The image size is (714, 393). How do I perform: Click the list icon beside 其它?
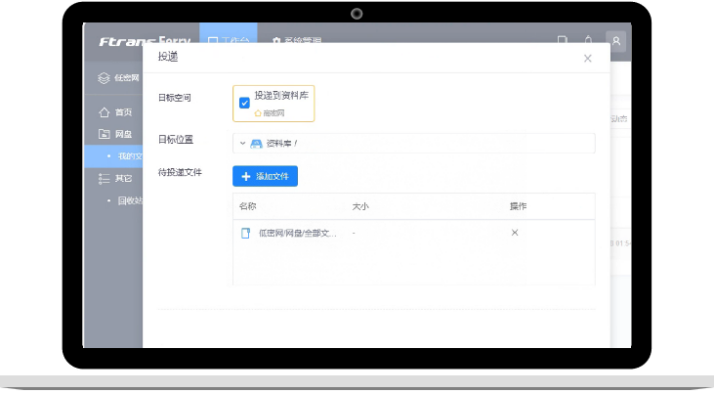pyautogui.click(x=104, y=179)
